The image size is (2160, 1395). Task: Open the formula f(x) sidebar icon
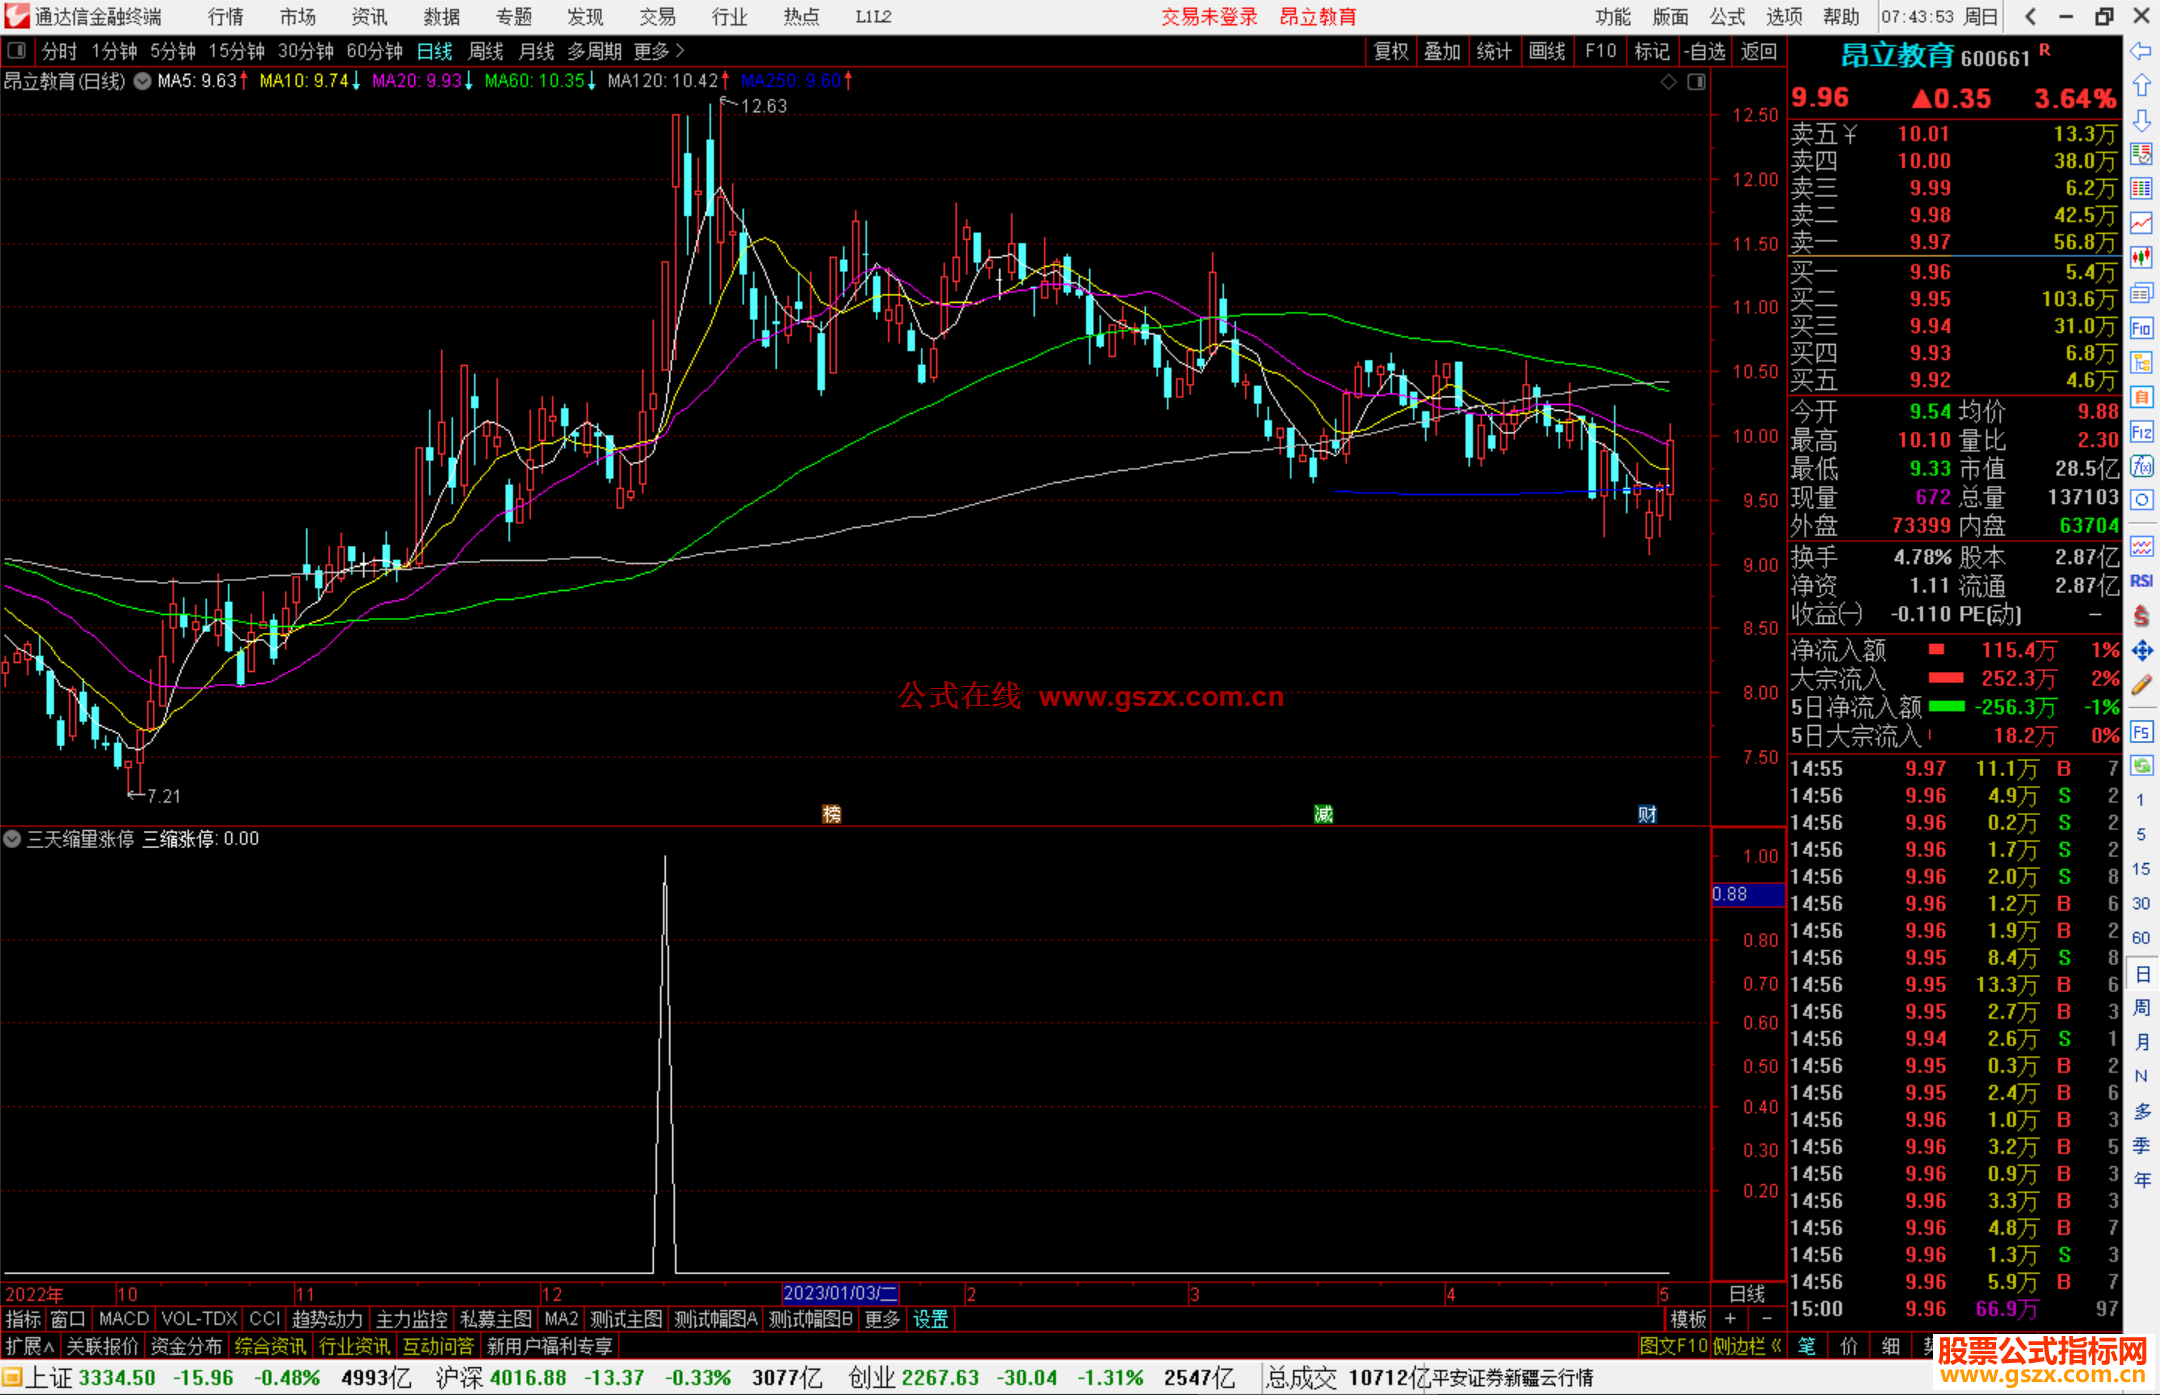pyautogui.click(x=2141, y=467)
